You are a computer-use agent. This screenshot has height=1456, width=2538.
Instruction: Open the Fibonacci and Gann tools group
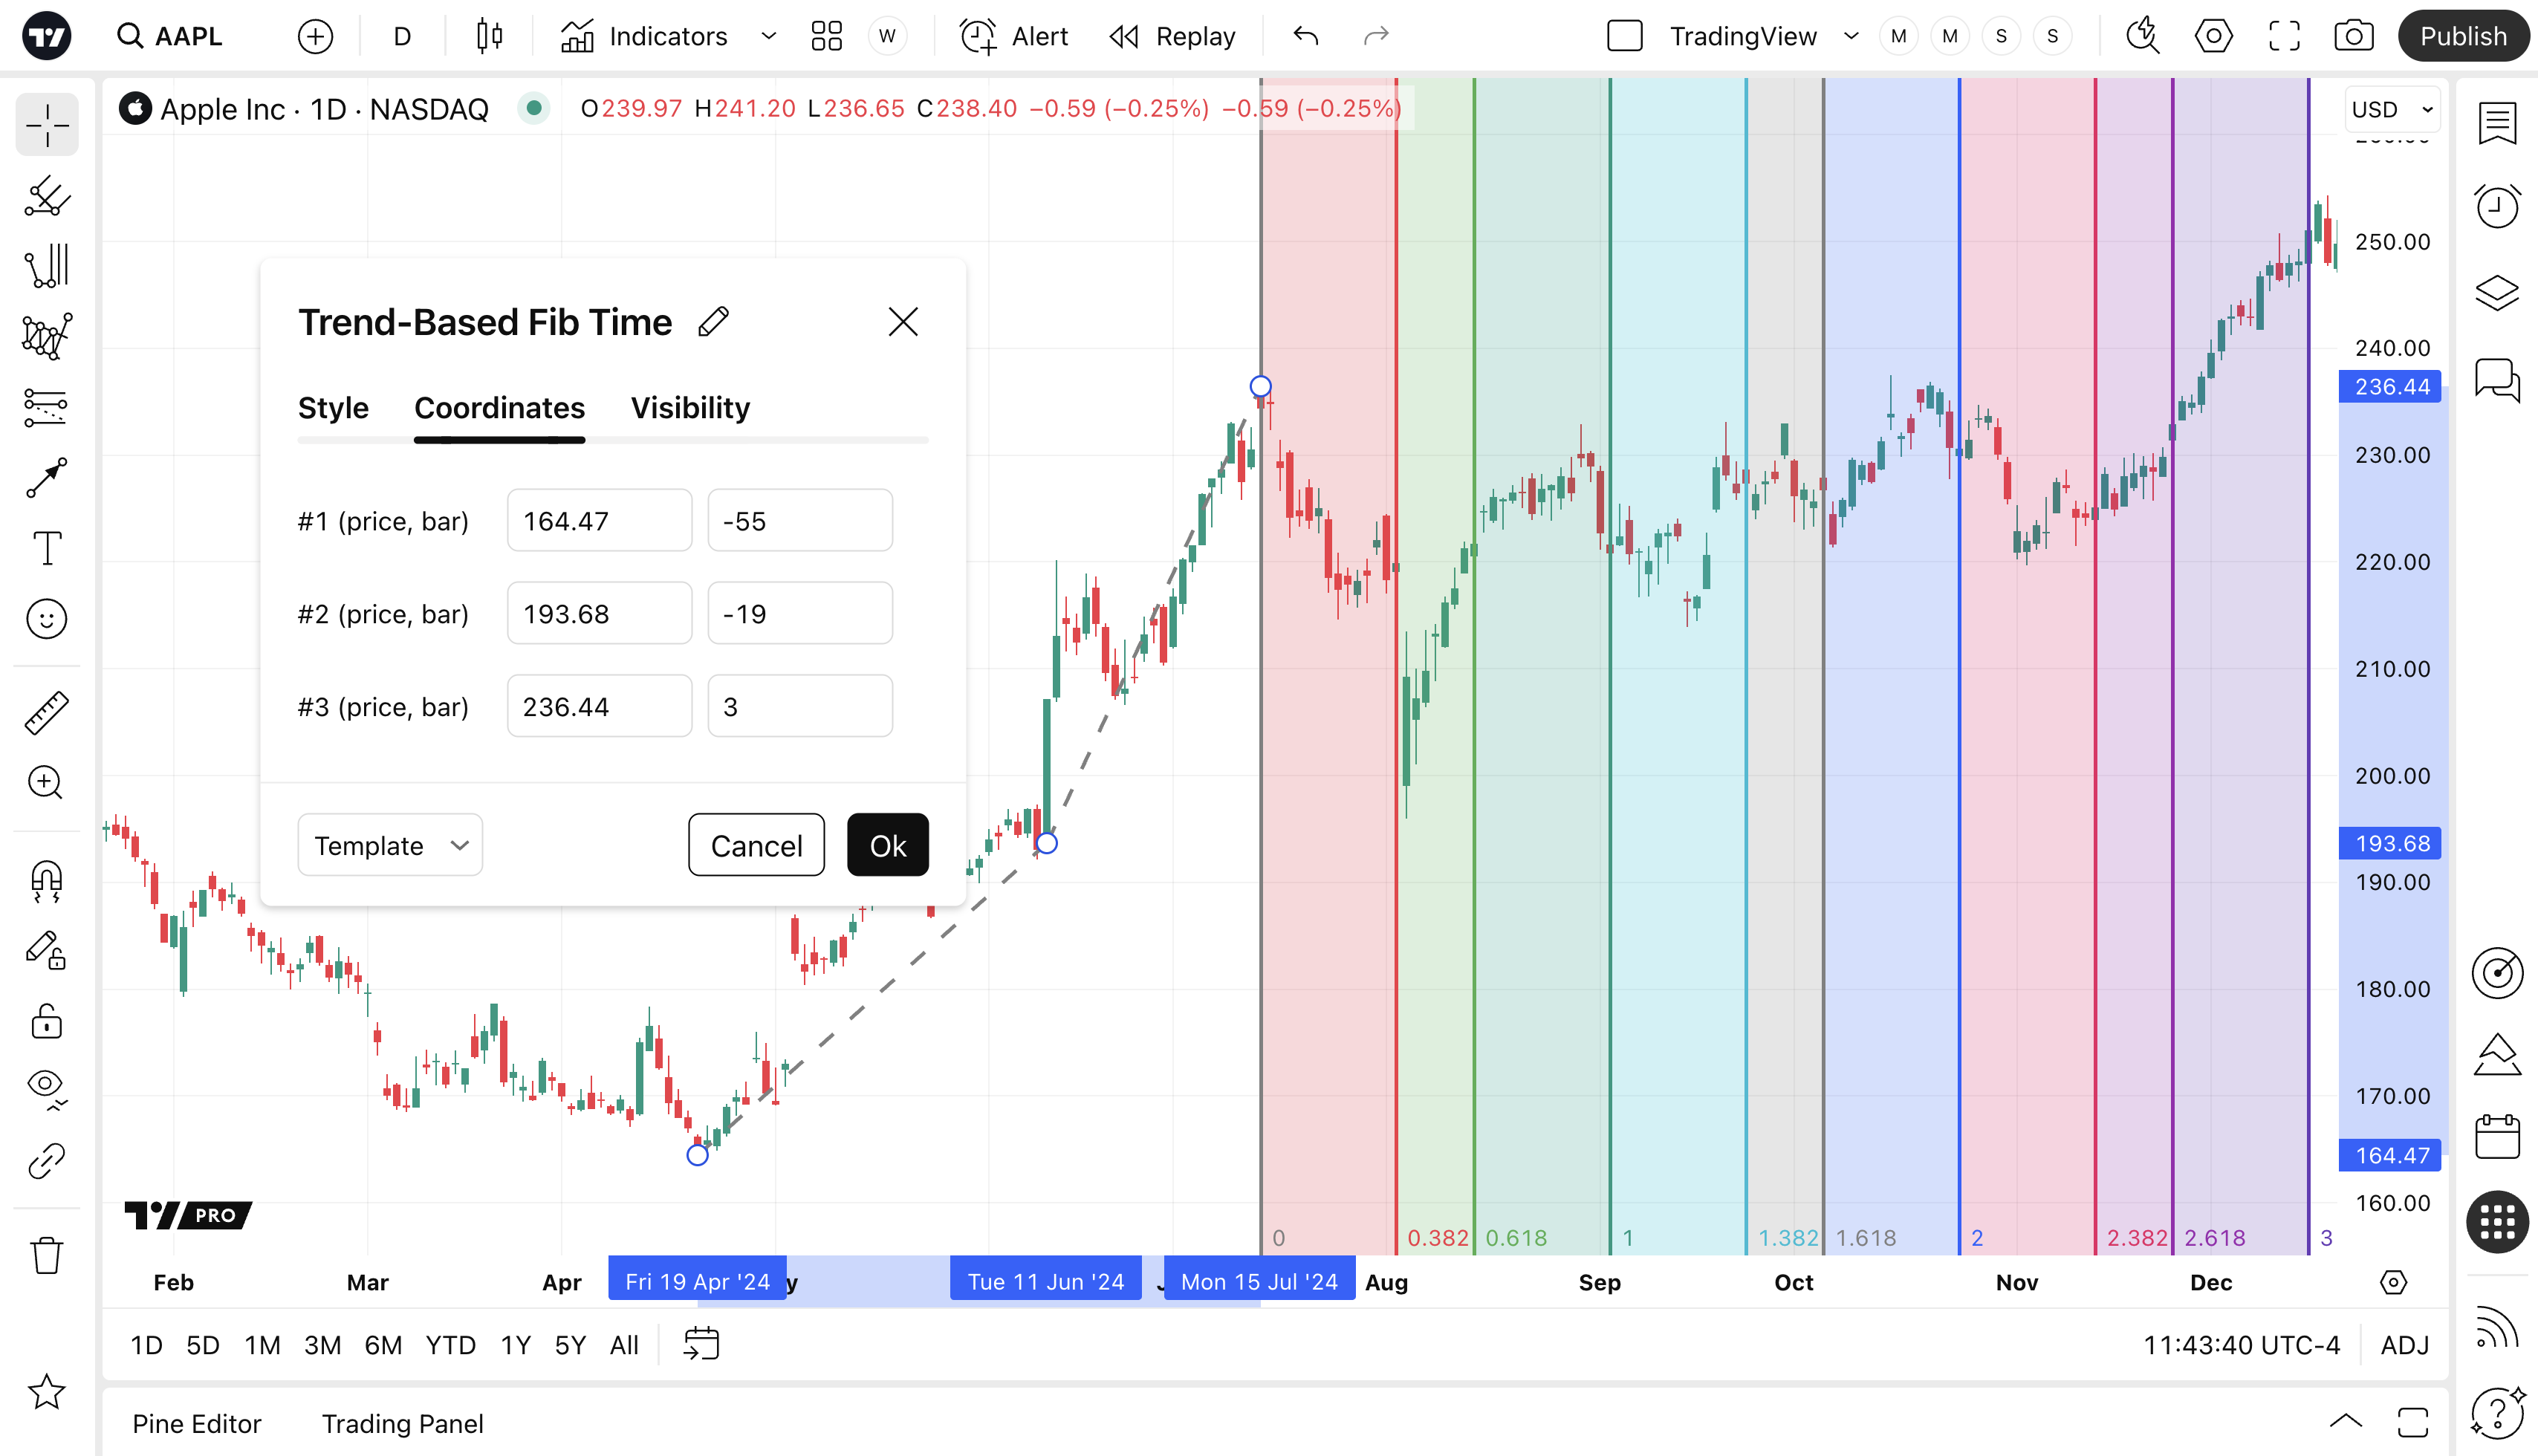click(x=46, y=267)
